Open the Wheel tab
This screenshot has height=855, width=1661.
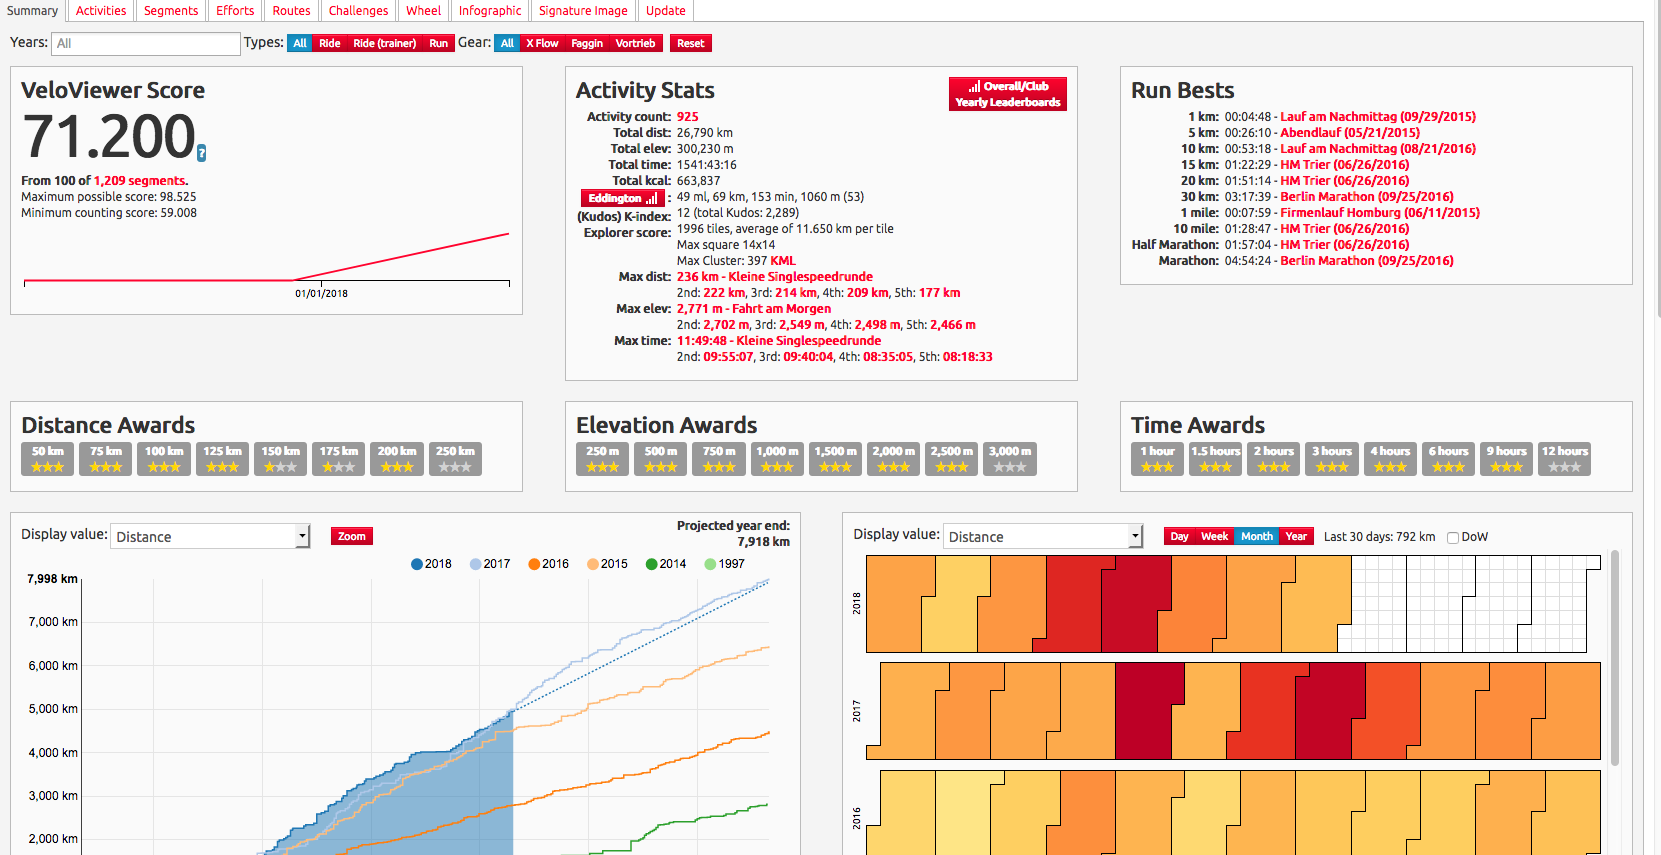pyautogui.click(x=423, y=11)
